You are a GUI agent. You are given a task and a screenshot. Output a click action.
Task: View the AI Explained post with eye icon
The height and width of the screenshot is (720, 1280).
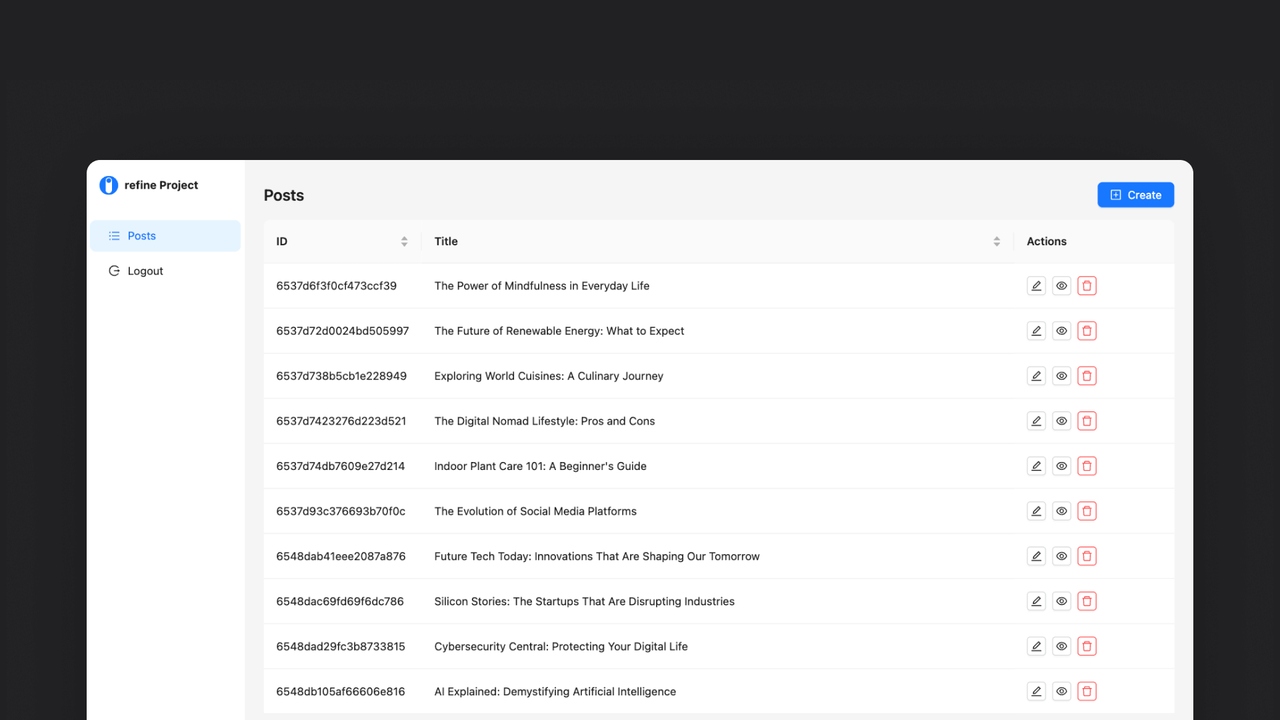click(x=1061, y=691)
